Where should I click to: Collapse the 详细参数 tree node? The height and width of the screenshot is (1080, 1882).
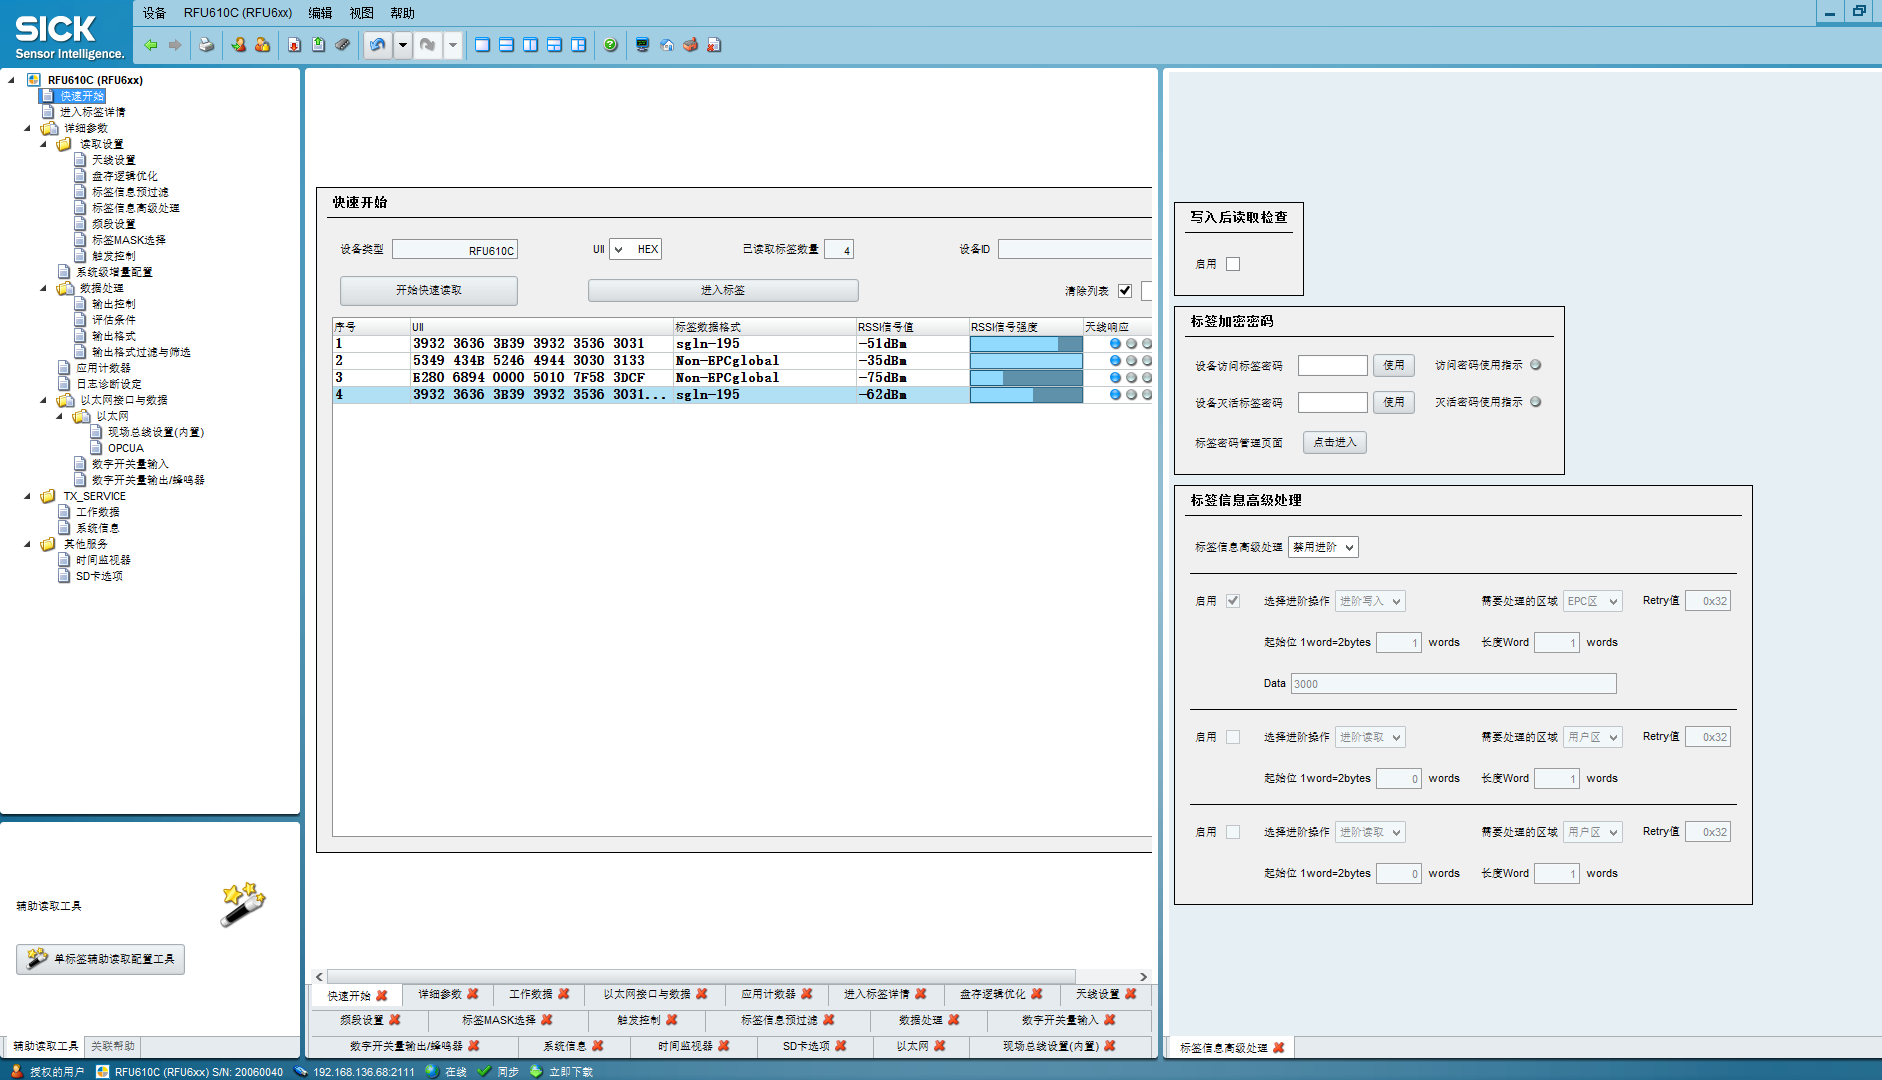click(x=27, y=128)
